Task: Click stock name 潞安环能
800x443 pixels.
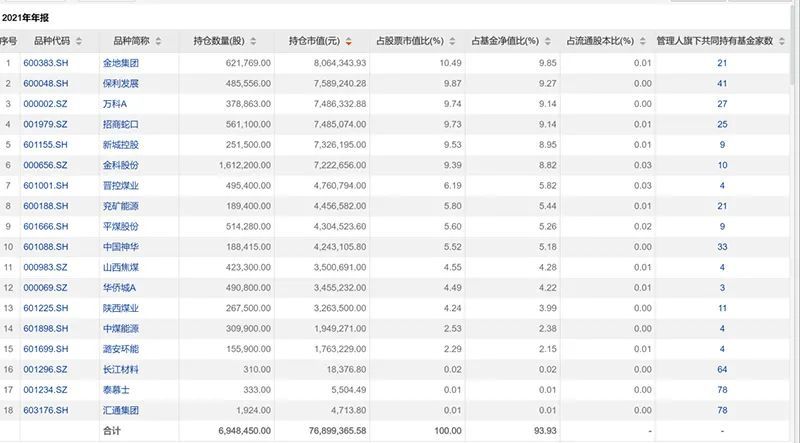Action: pyautogui.click(x=120, y=349)
